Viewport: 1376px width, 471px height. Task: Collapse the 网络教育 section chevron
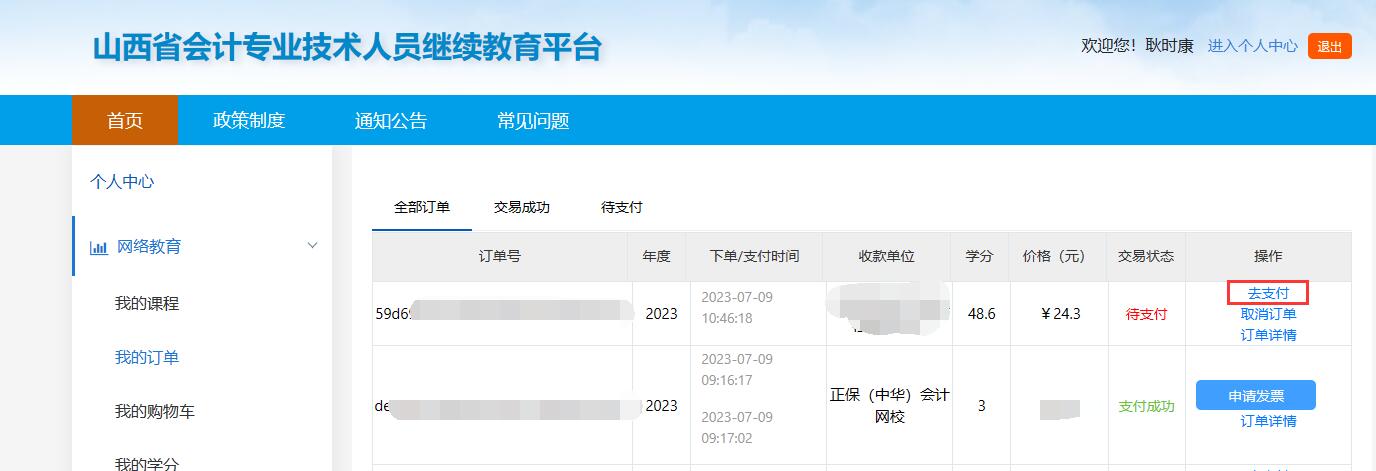click(312, 246)
